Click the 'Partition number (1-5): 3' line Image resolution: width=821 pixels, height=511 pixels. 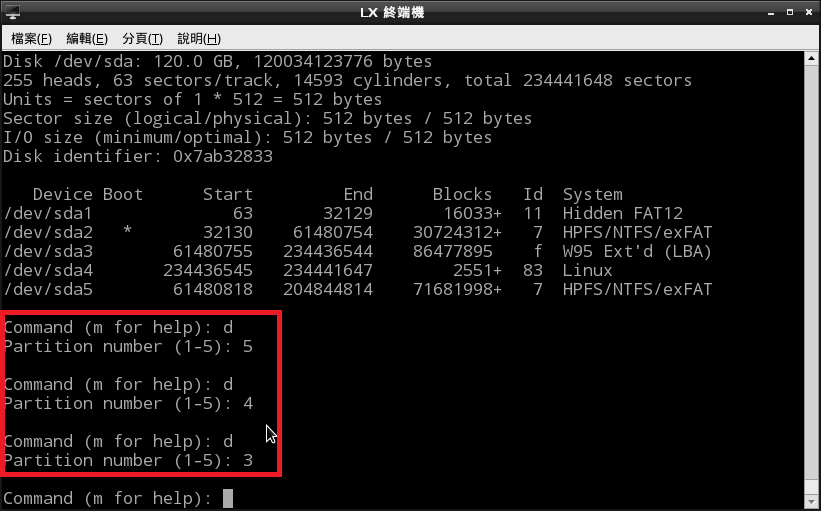click(128, 460)
